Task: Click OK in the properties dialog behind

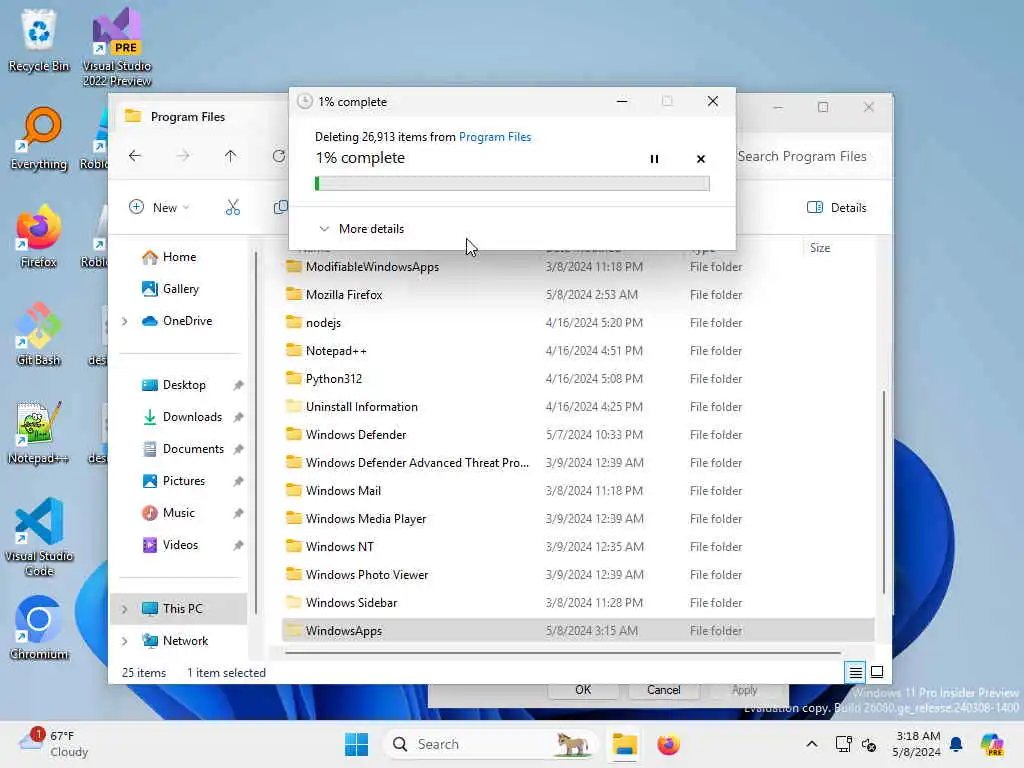Action: (x=583, y=690)
